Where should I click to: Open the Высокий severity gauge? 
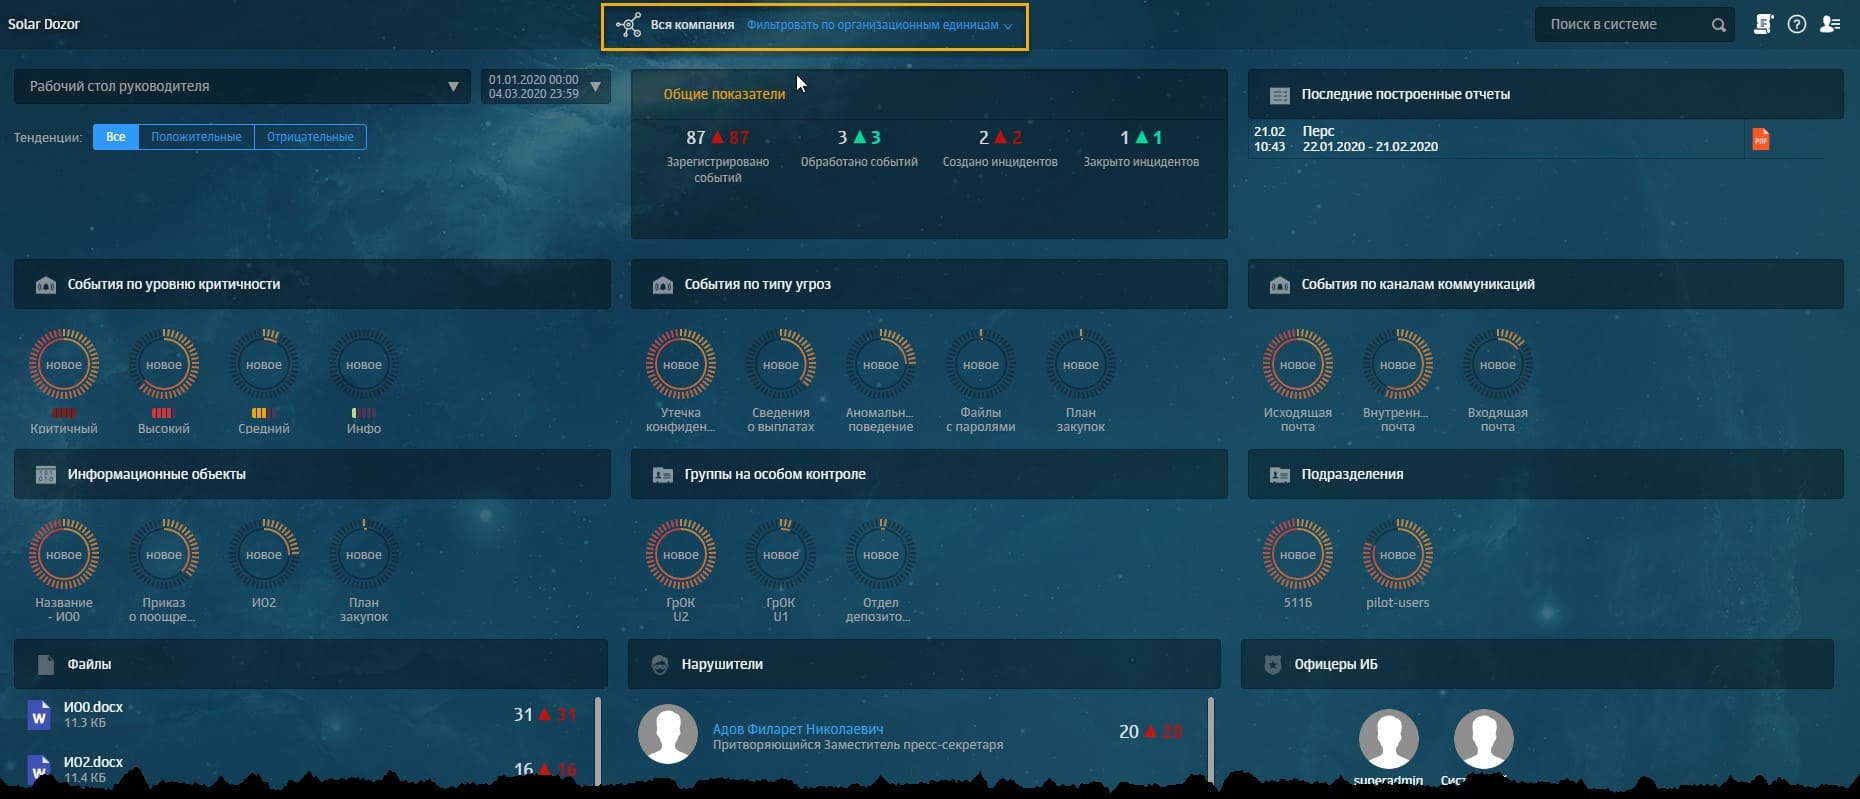(x=164, y=365)
